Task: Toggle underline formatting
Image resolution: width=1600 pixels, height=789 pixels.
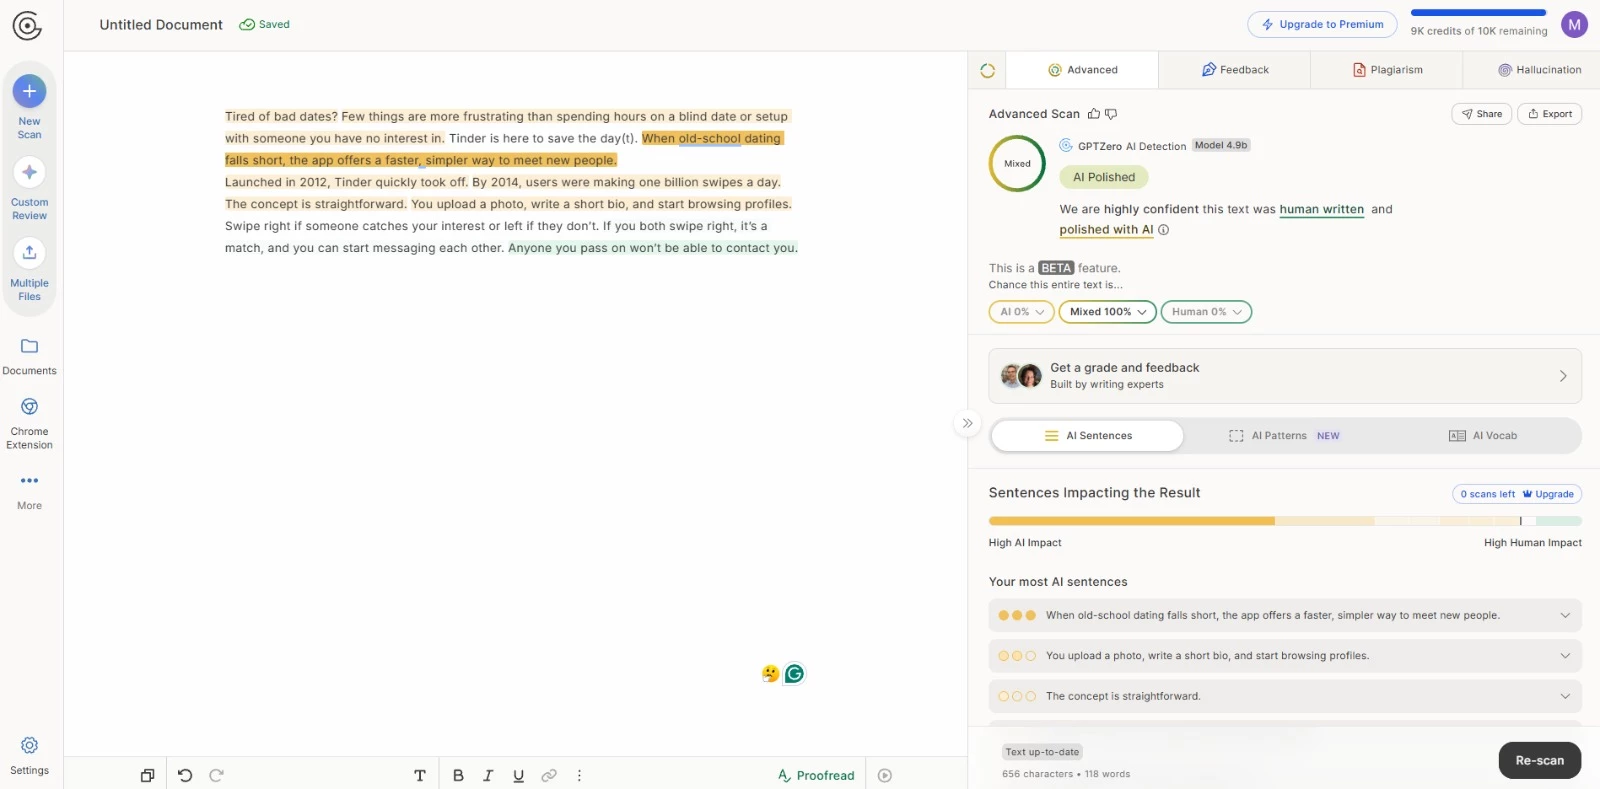Action: tap(518, 775)
